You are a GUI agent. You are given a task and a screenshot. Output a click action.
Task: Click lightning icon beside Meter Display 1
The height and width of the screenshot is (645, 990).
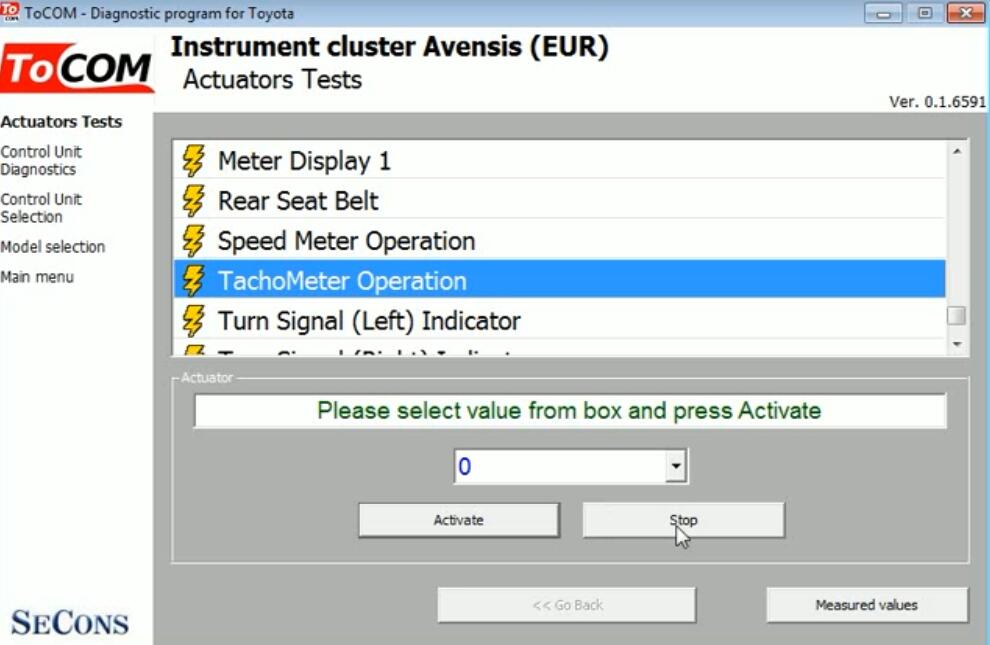[193, 160]
